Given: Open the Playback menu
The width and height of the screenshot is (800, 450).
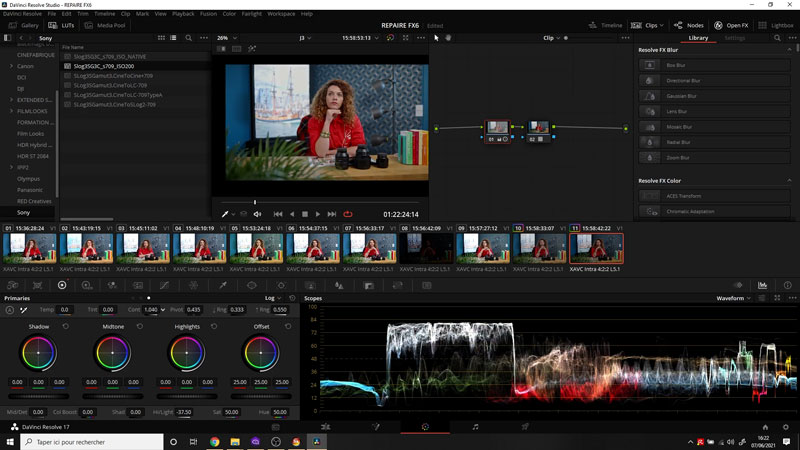Looking at the screenshot, I should coord(183,14).
